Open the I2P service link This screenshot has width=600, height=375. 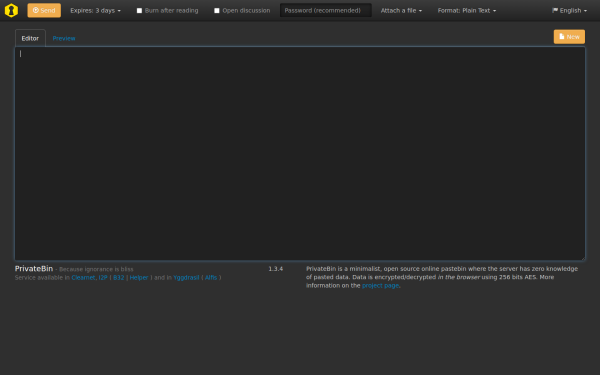[x=103, y=278]
